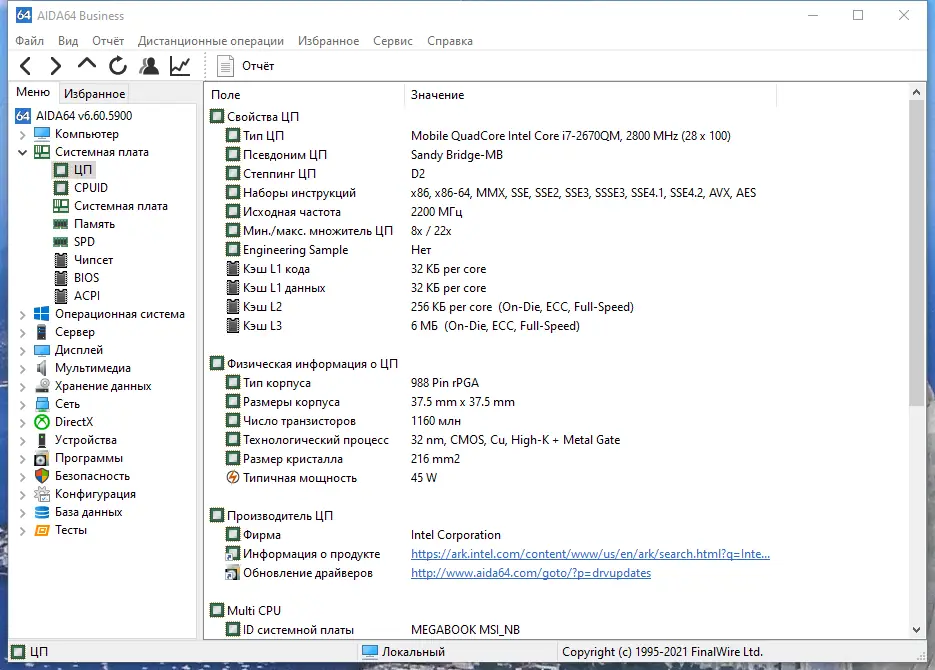Open the Справка menu
Viewport: 935px width, 670px height.
tap(450, 41)
